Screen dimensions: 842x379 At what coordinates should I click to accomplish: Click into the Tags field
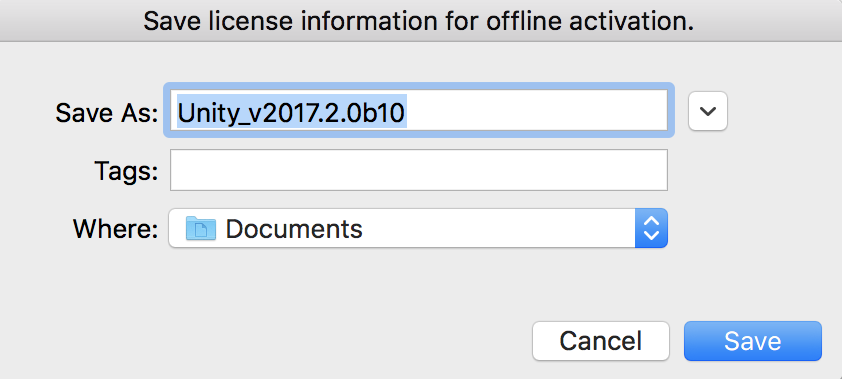coord(419,170)
